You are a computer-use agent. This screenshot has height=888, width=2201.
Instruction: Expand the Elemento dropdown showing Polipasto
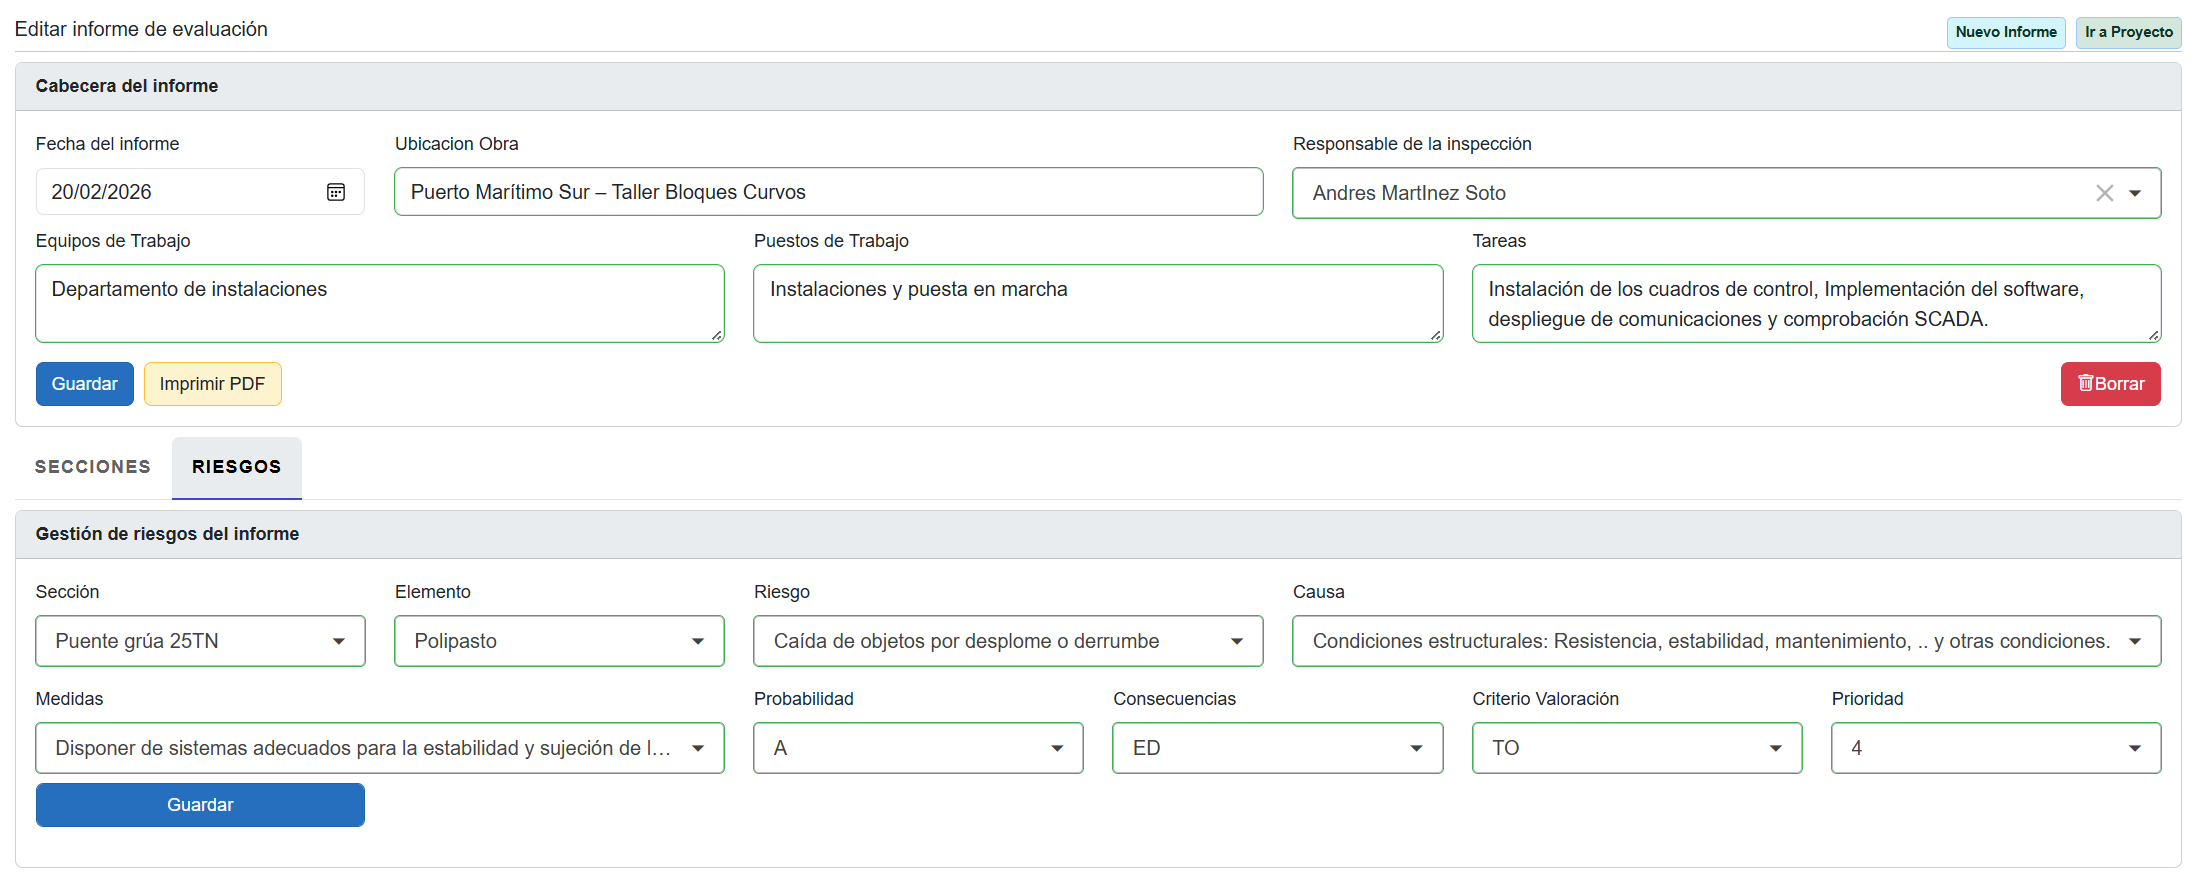tap(559, 641)
